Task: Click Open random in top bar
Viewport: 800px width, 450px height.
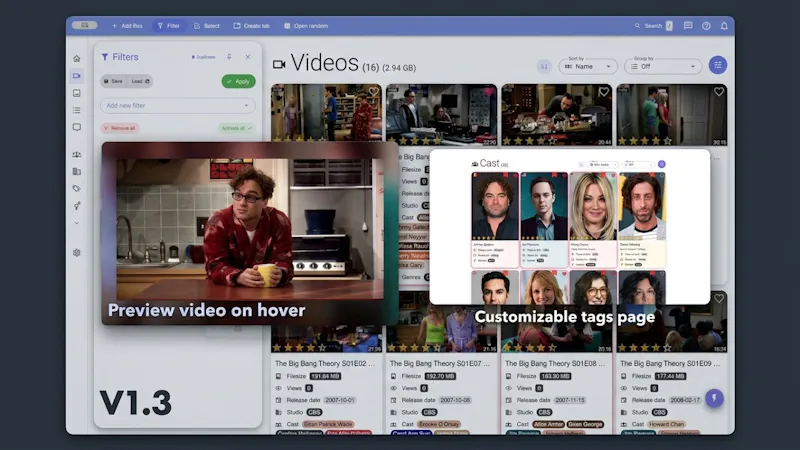Action: tap(306, 26)
